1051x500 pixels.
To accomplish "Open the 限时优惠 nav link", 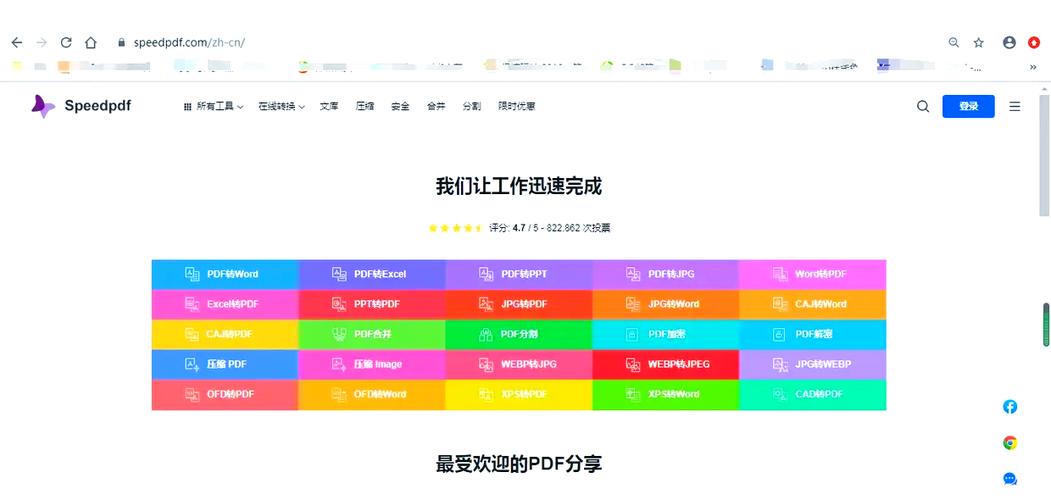I will (517, 107).
